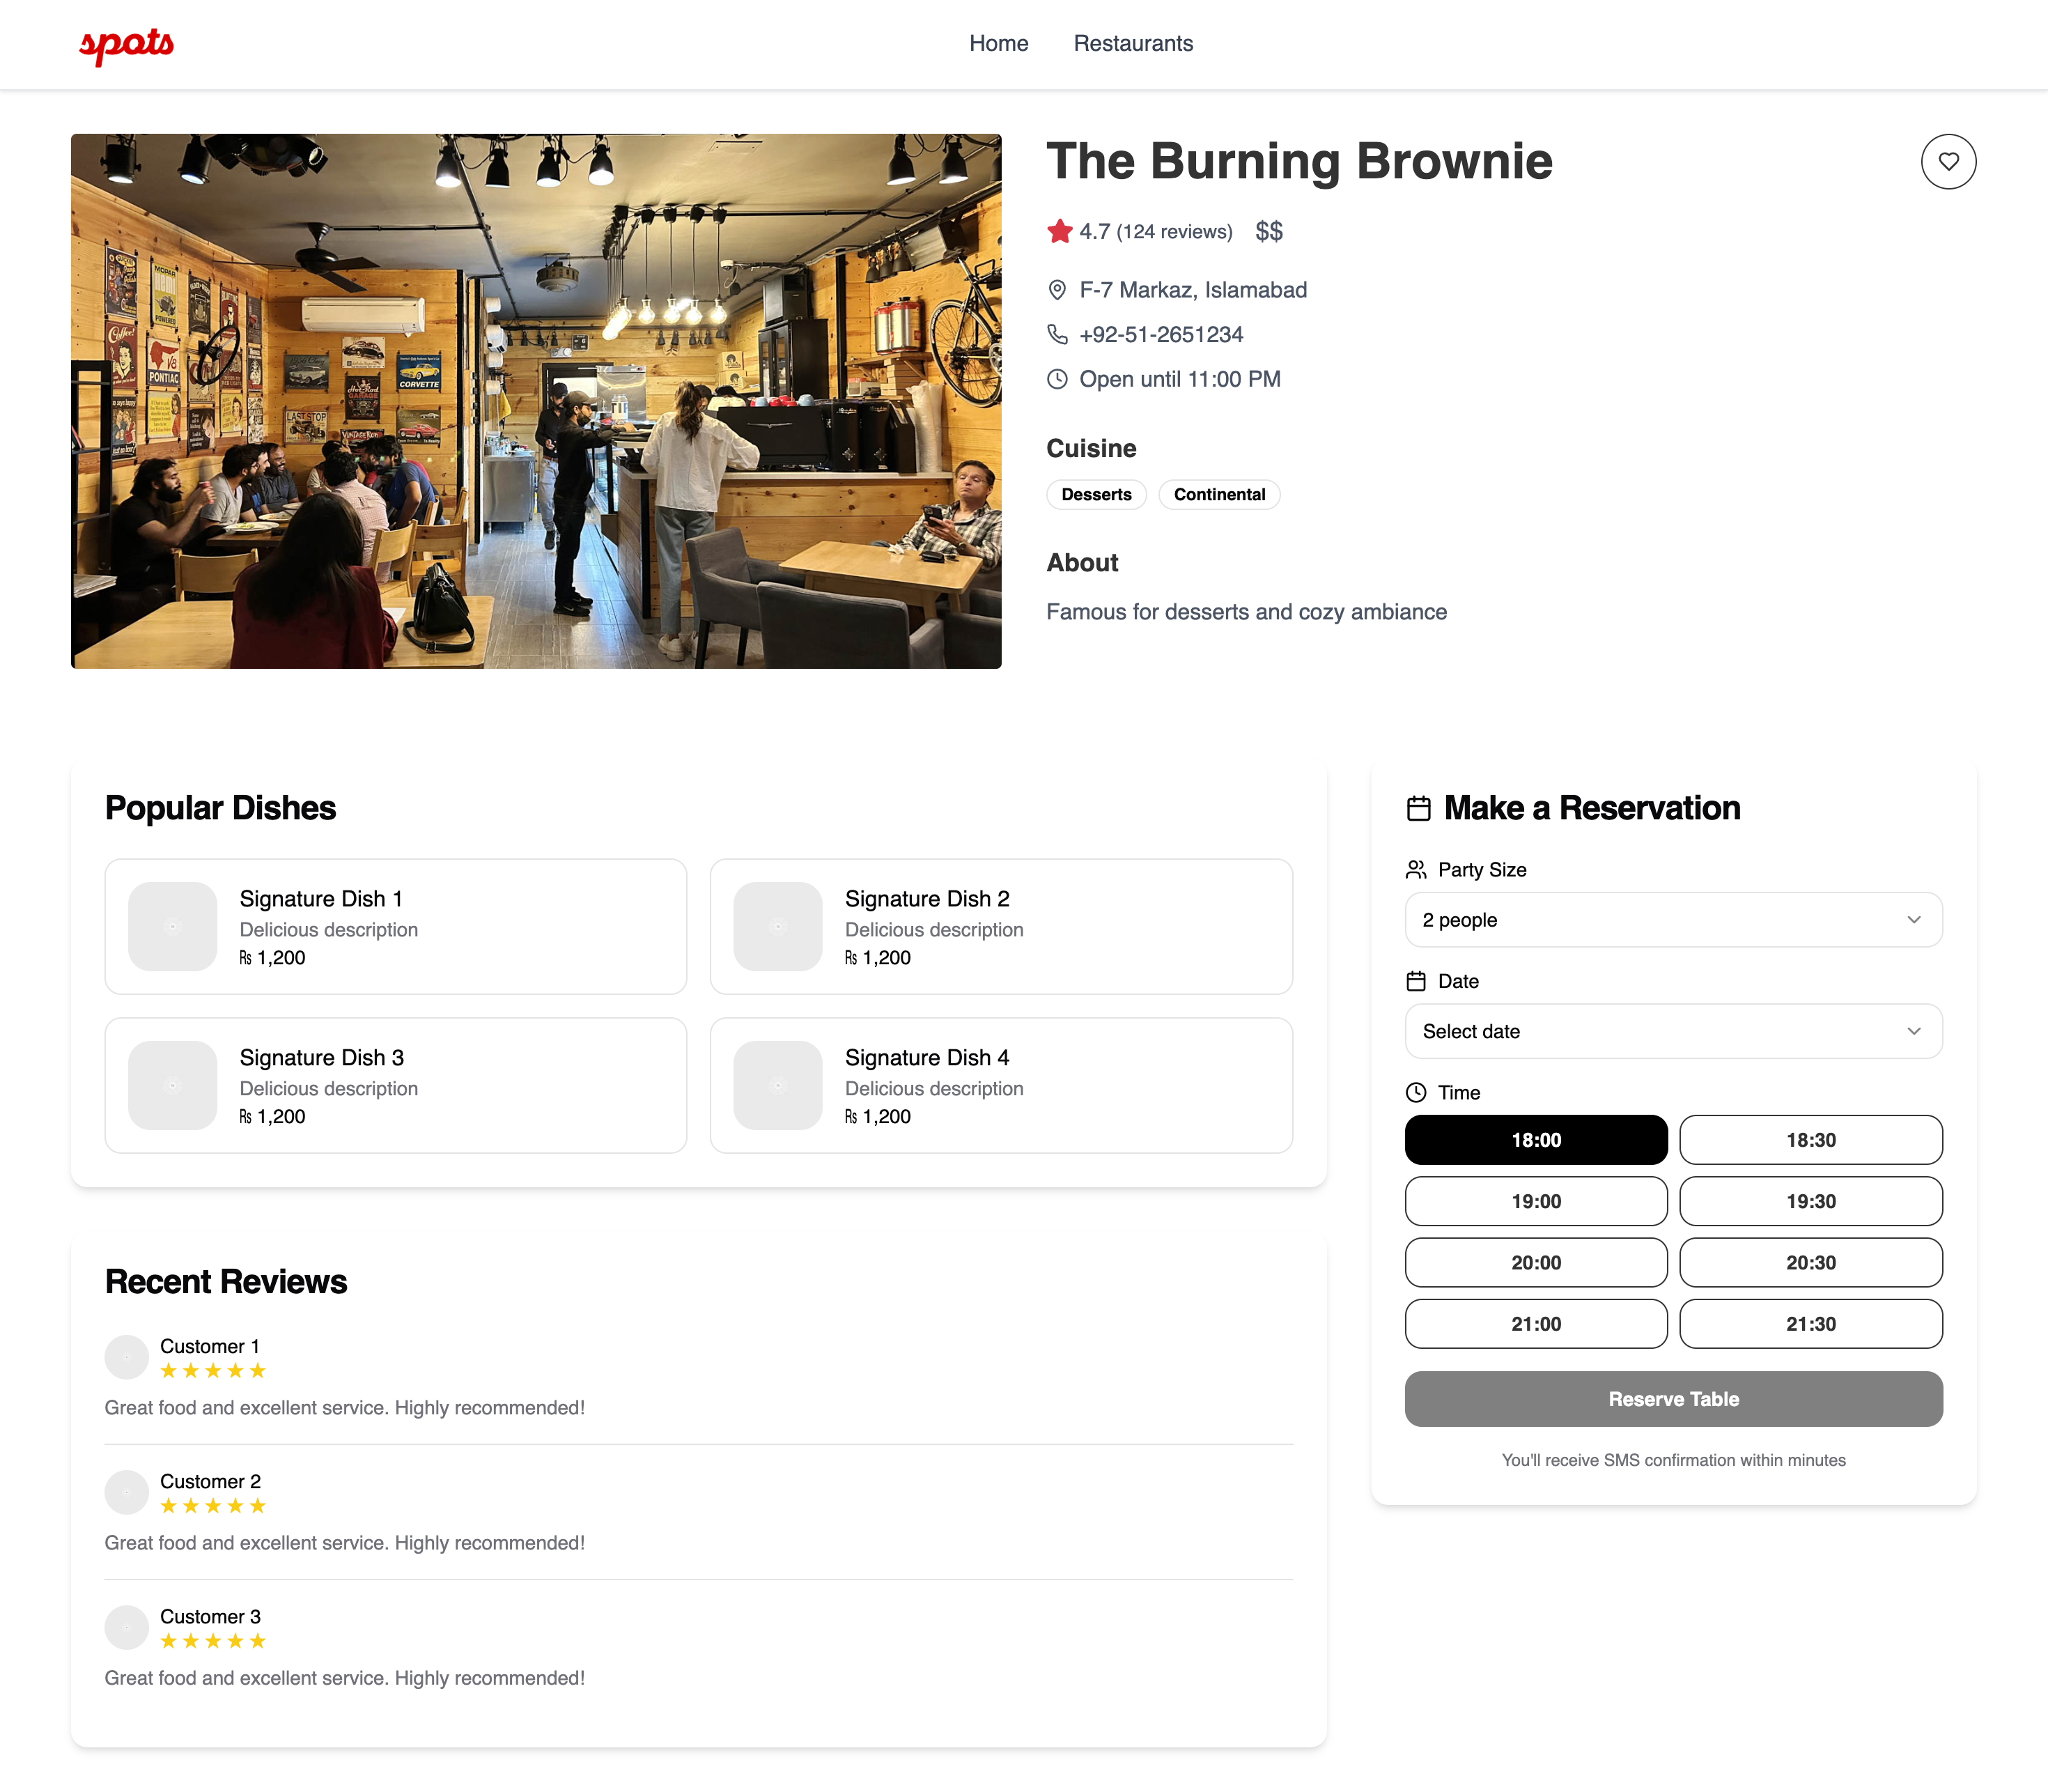Choose the 20:00 time slot
The height and width of the screenshot is (1792, 2048).
(x=1535, y=1263)
